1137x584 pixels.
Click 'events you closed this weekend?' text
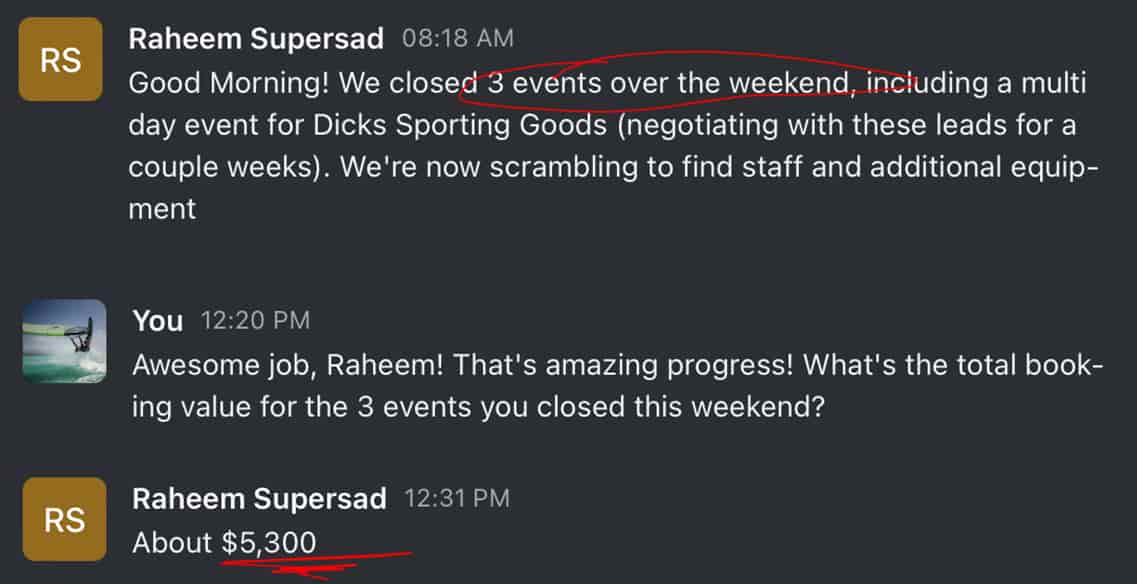click(x=604, y=408)
